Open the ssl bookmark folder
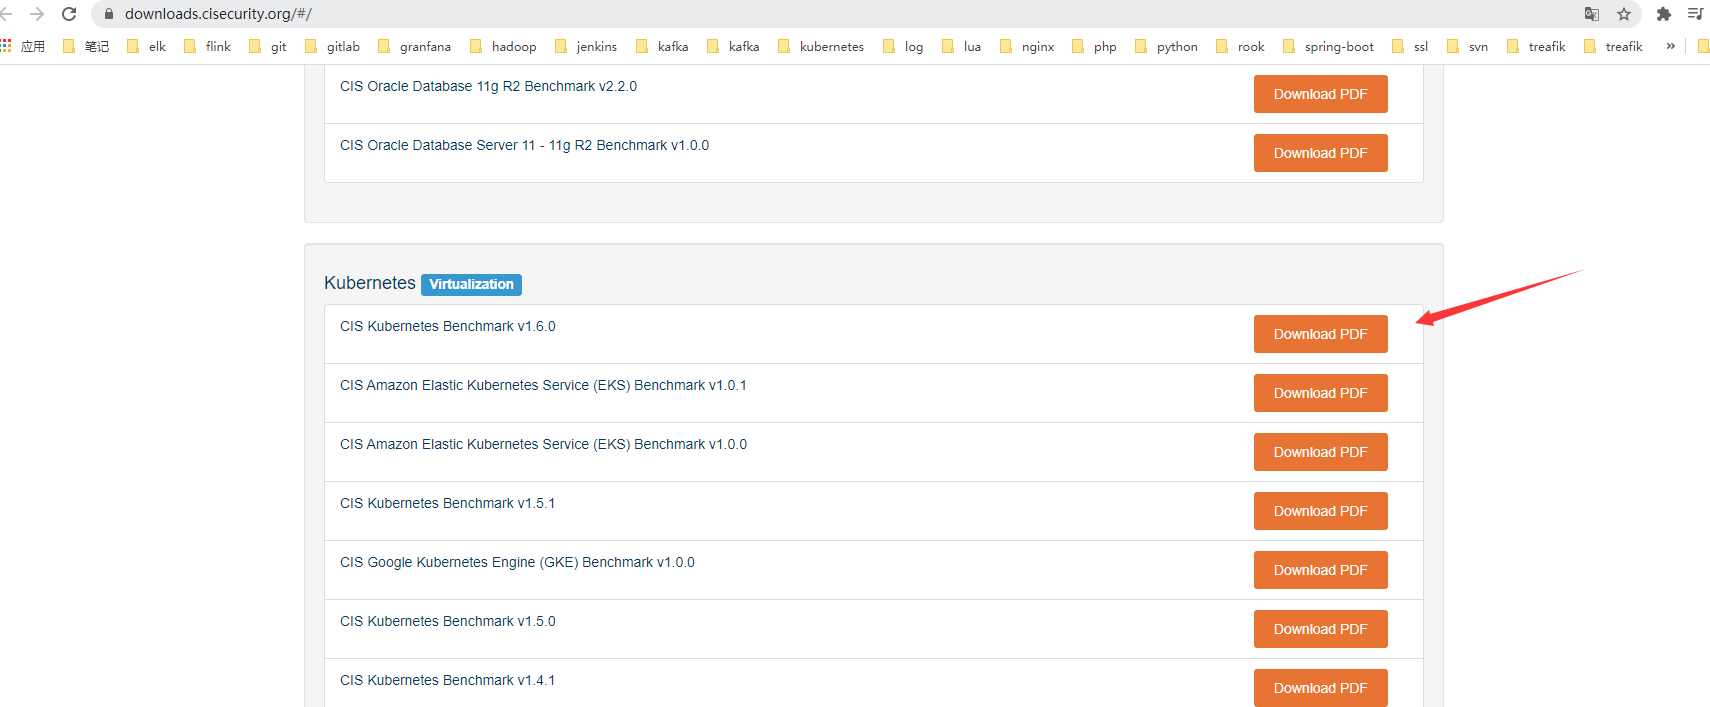 pyautogui.click(x=1410, y=46)
